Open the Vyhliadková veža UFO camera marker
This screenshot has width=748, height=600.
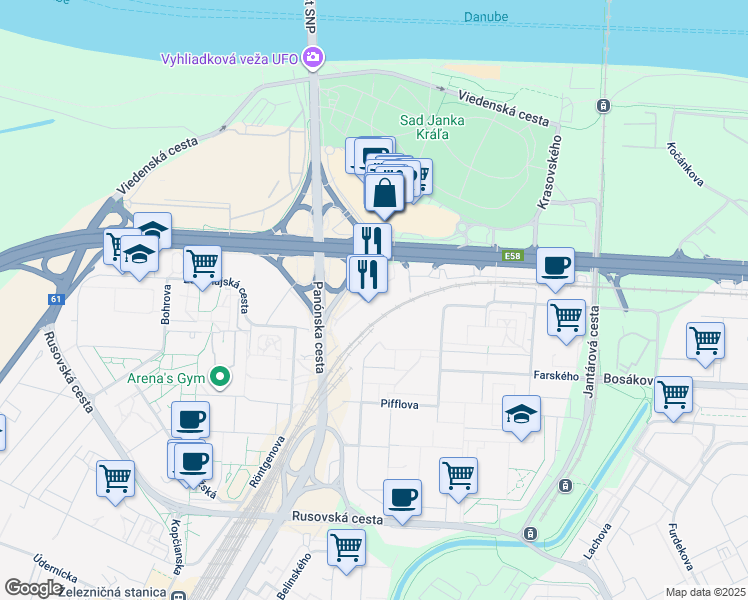314,59
